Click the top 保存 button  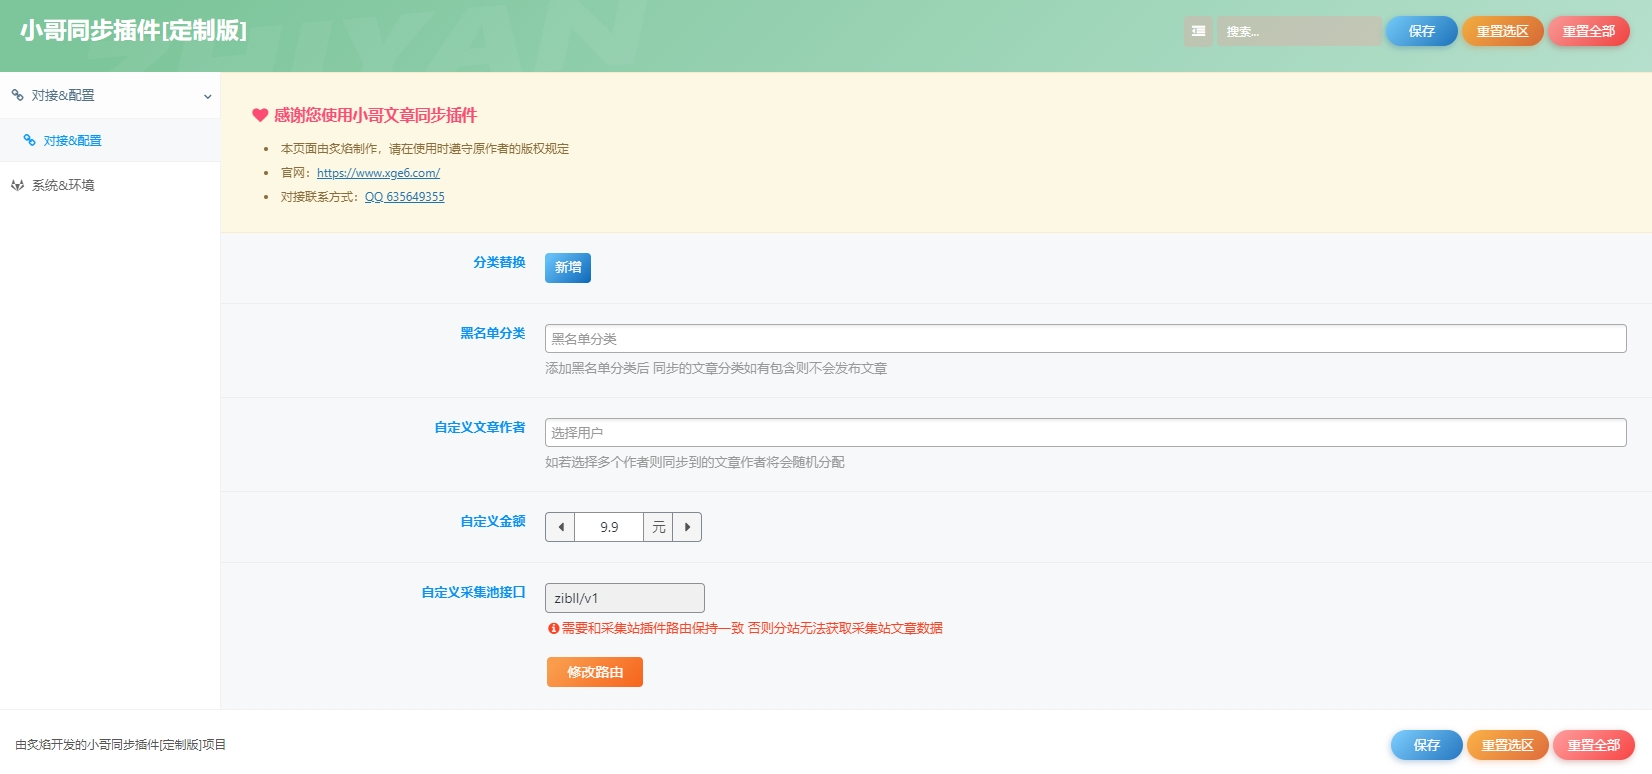tap(1421, 31)
